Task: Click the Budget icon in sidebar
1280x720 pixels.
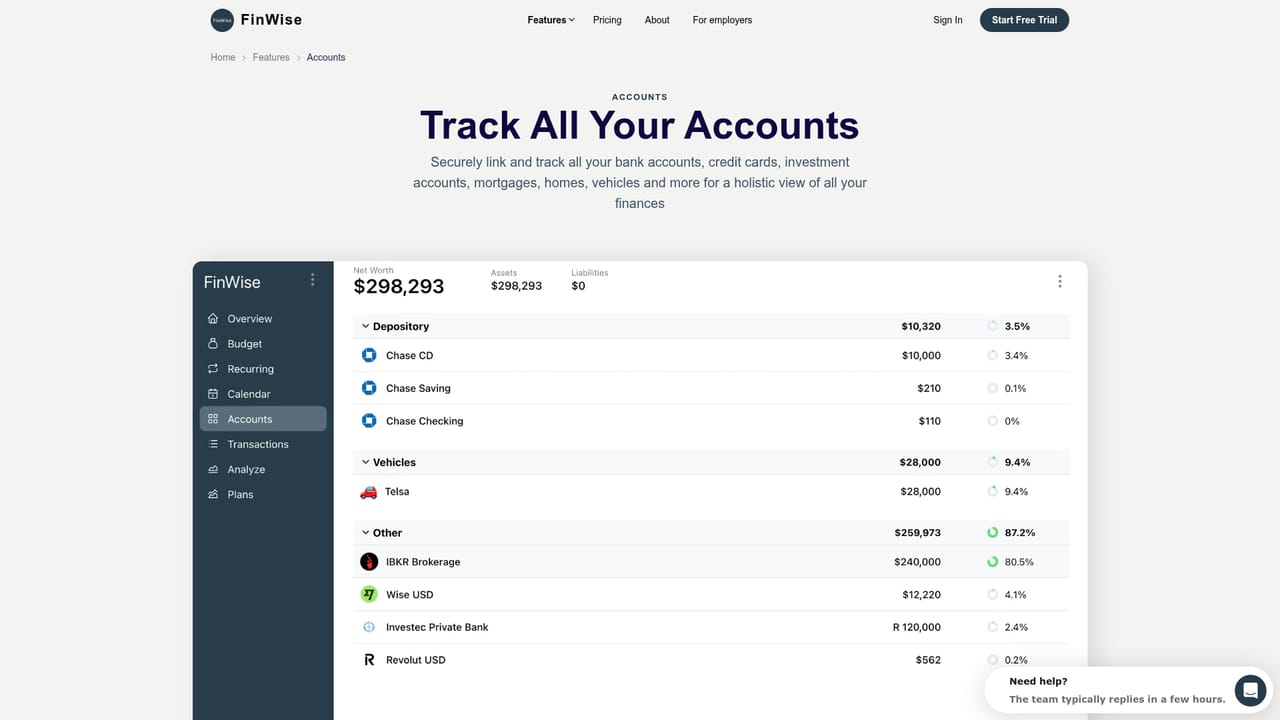Action: pyautogui.click(x=213, y=344)
